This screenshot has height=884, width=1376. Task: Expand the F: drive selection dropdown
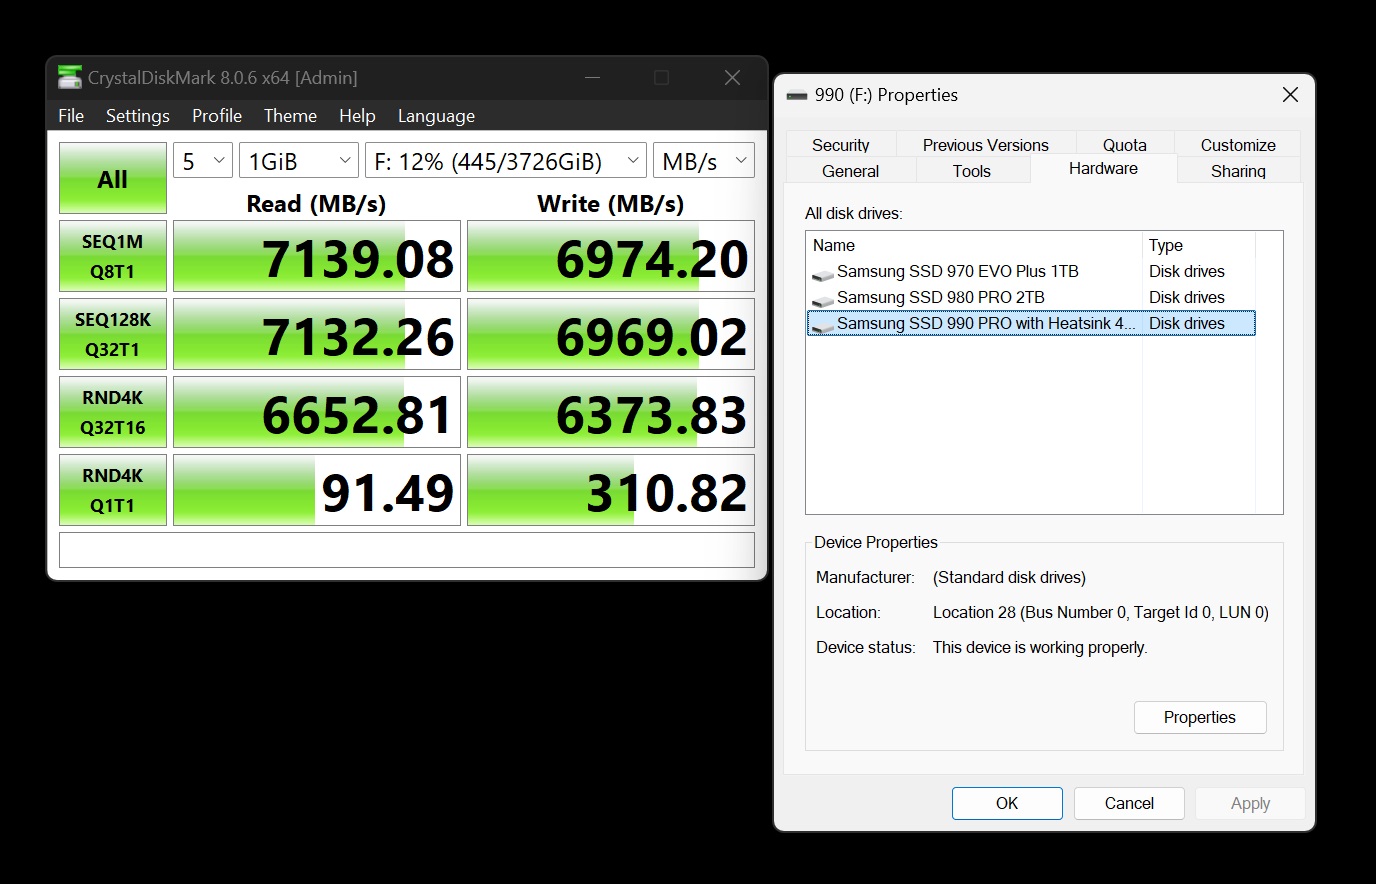click(506, 161)
